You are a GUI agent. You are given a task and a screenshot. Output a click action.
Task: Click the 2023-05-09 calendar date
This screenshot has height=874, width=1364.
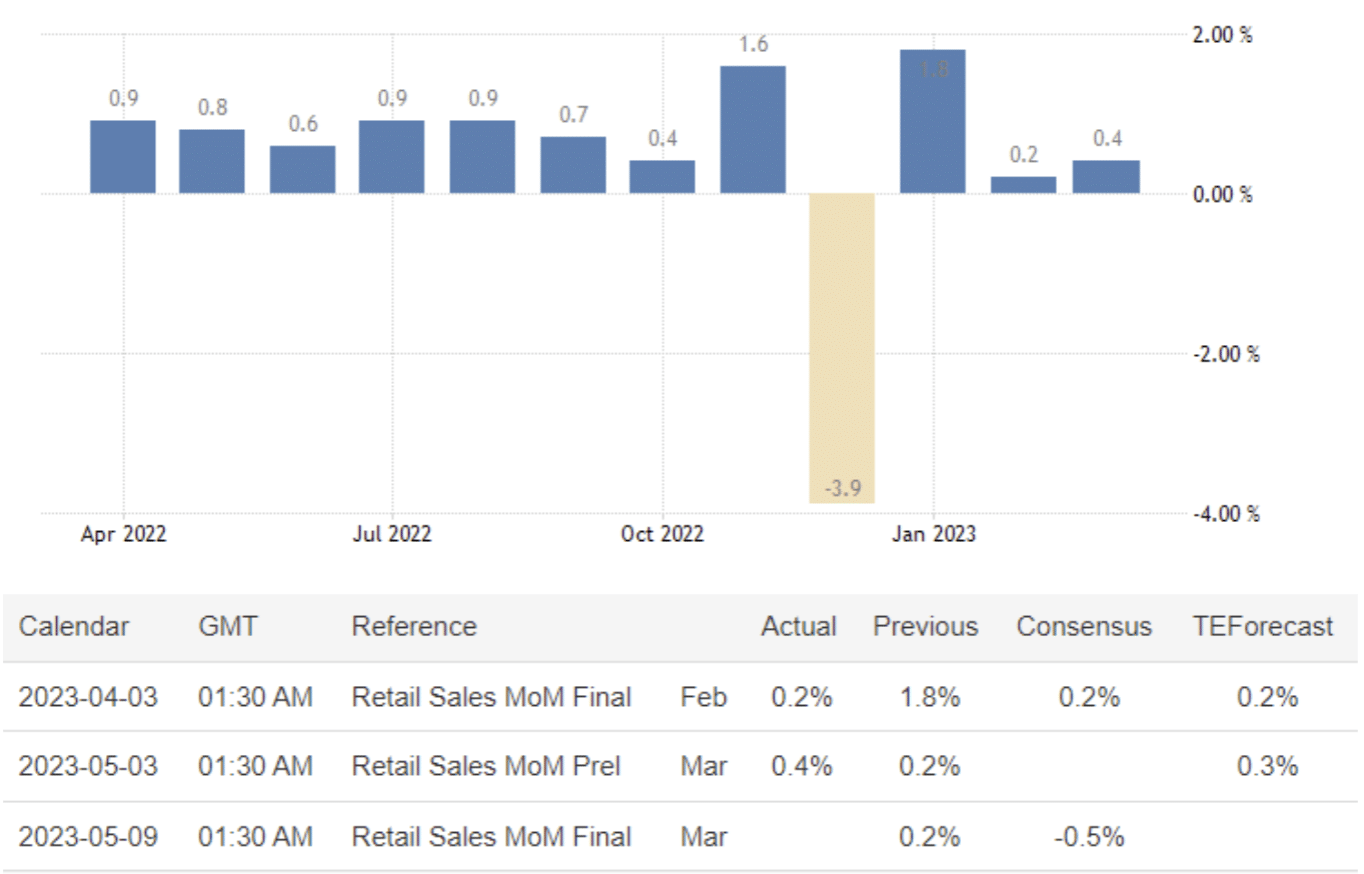click(x=88, y=836)
